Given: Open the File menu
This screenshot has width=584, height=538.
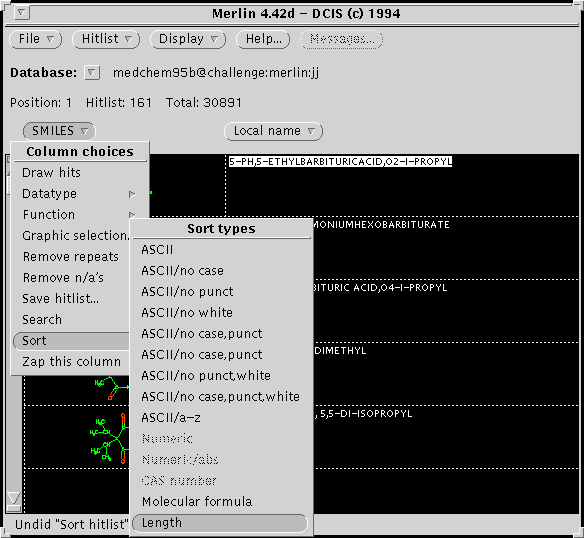Looking at the screenshot, I should [36, 39].
